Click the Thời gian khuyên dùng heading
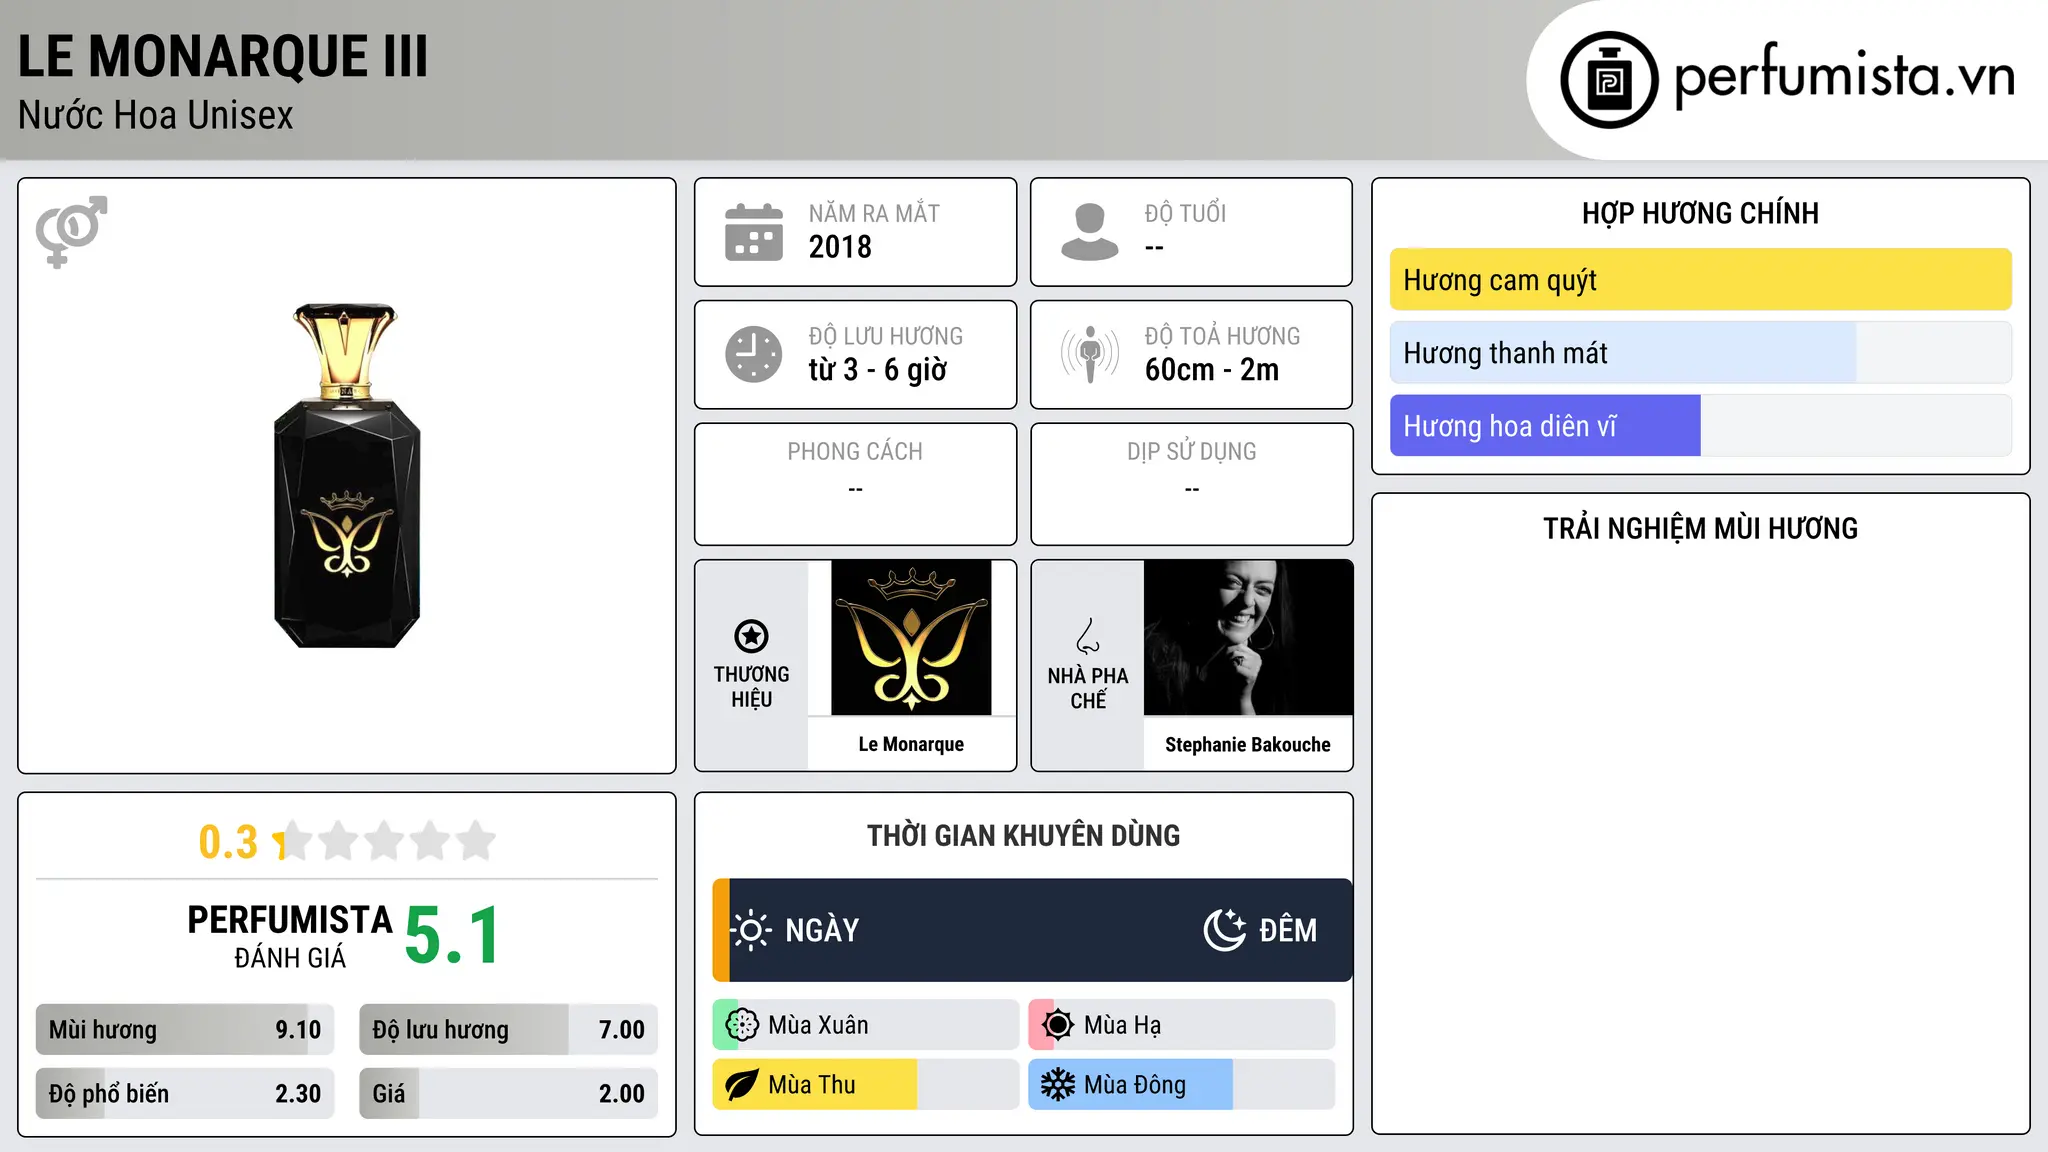 point(1023,835)
